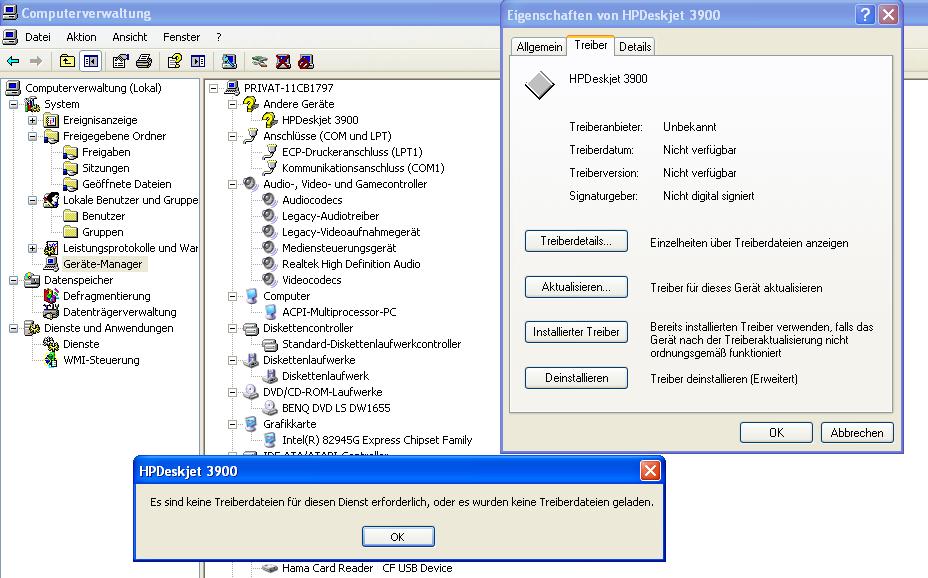The height and width of the screenshot is (578, 928).
Task: Close the HPDeskjet 3900 message box
Action: tap(650, 470)
